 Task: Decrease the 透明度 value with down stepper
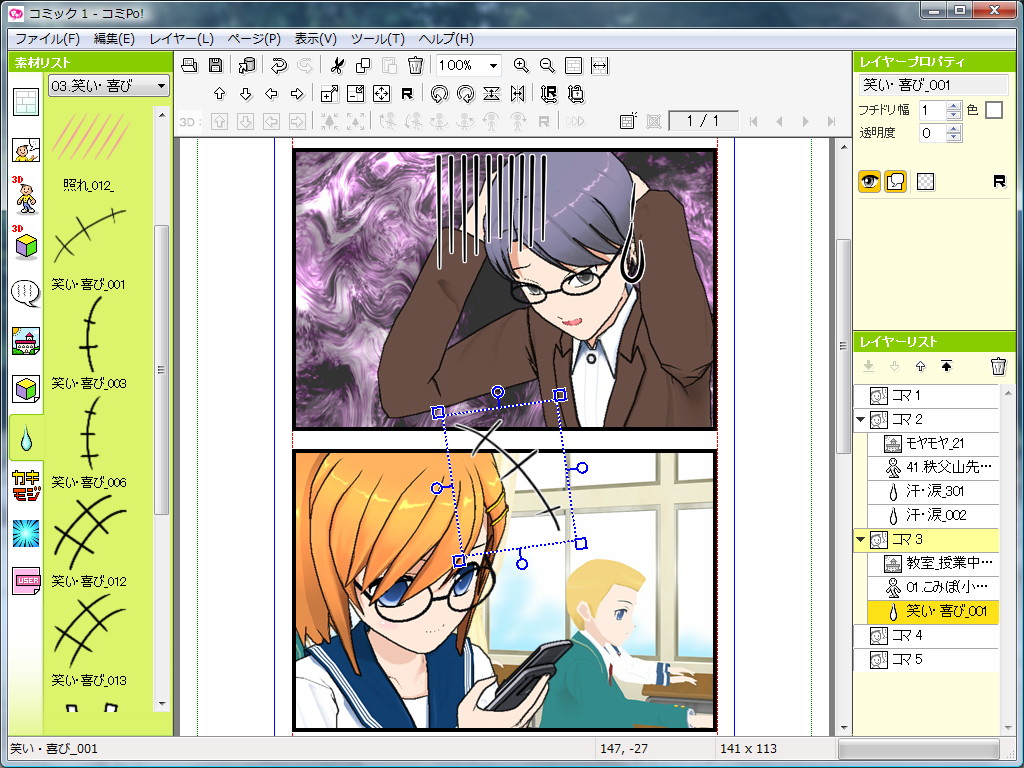coord(953,138)
